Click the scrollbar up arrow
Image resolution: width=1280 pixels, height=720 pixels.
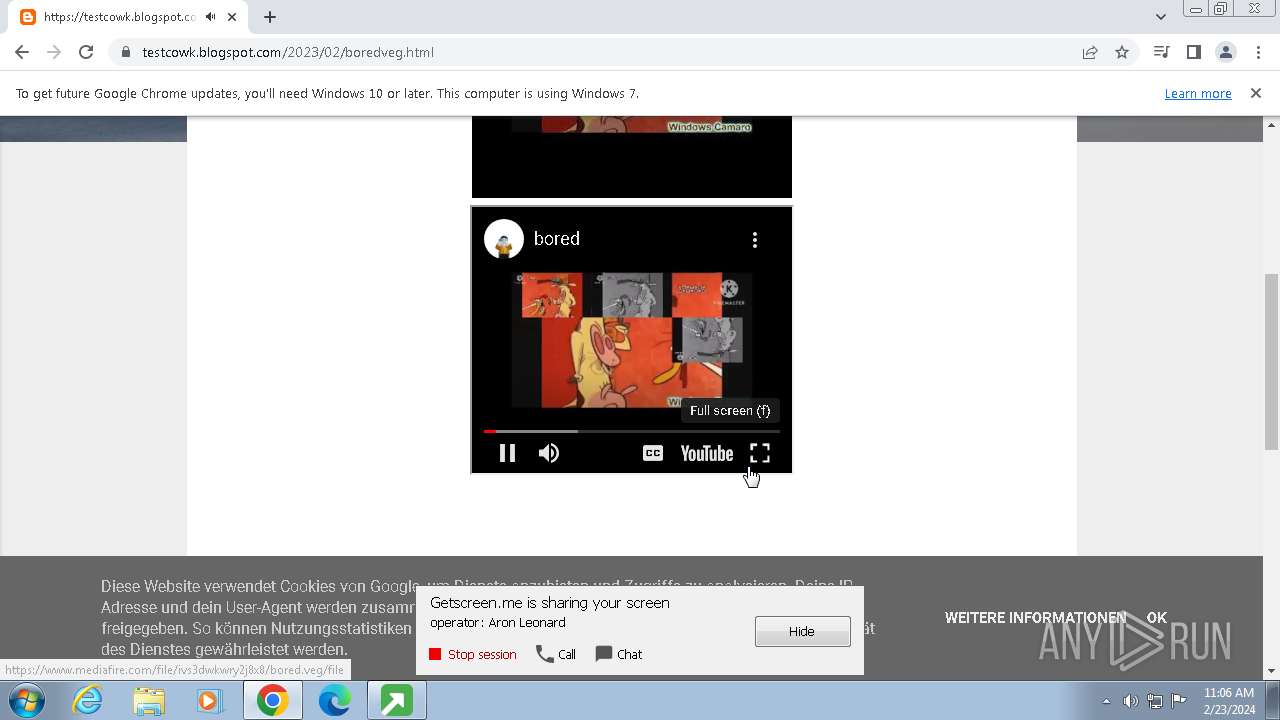1272,124
